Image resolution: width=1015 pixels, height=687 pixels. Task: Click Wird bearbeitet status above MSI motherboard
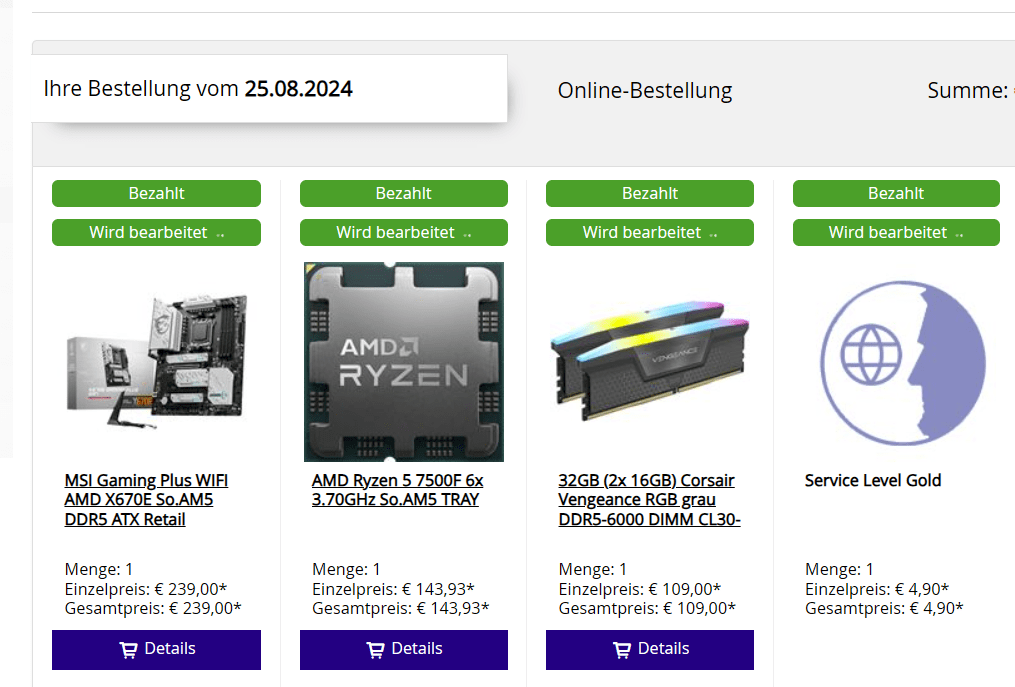point(156,232)
